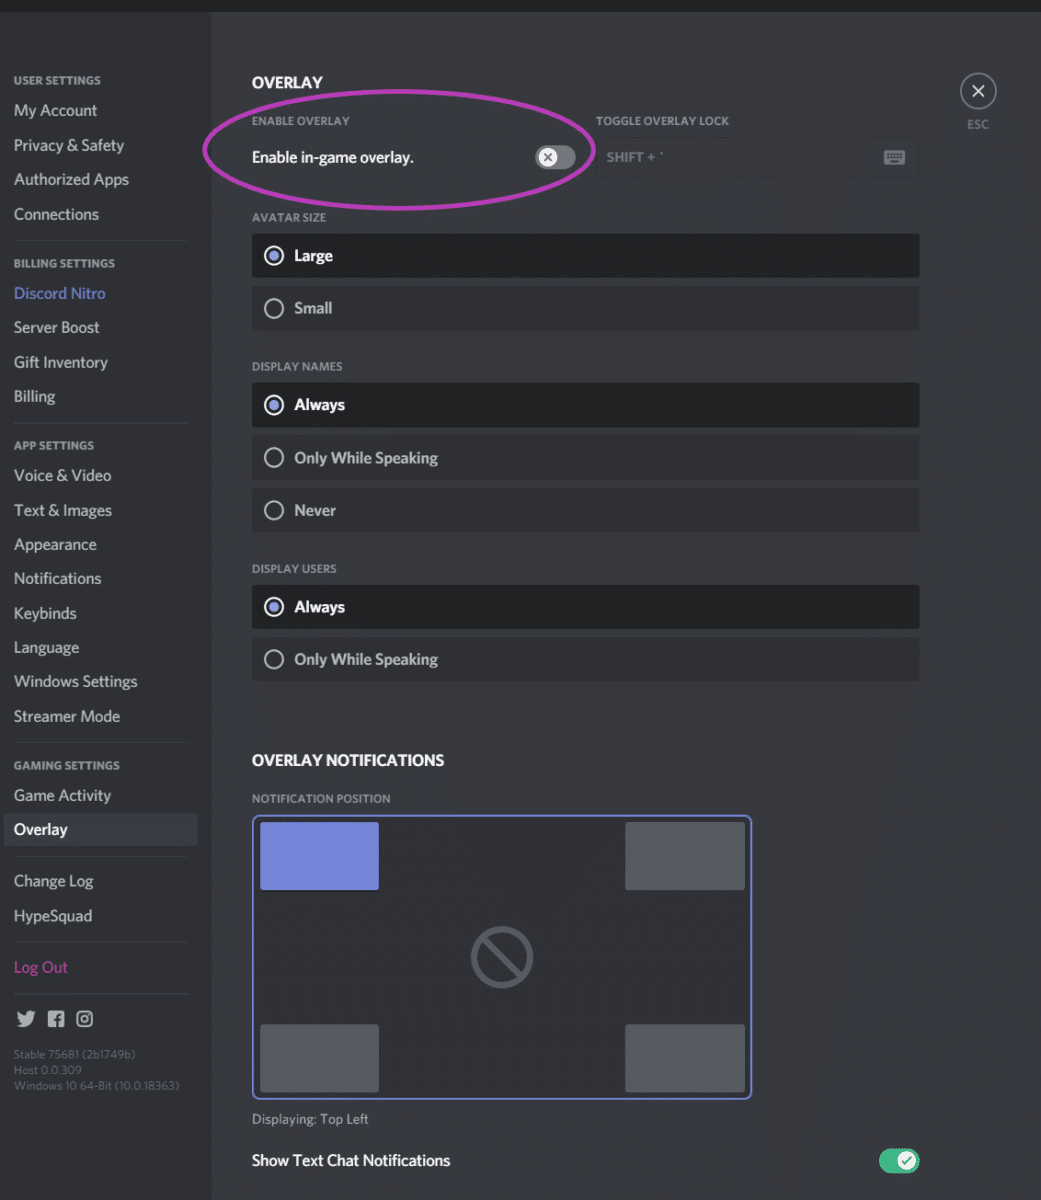
Task: Set notification position to bottom left corner
Action: click(319, 1058)
